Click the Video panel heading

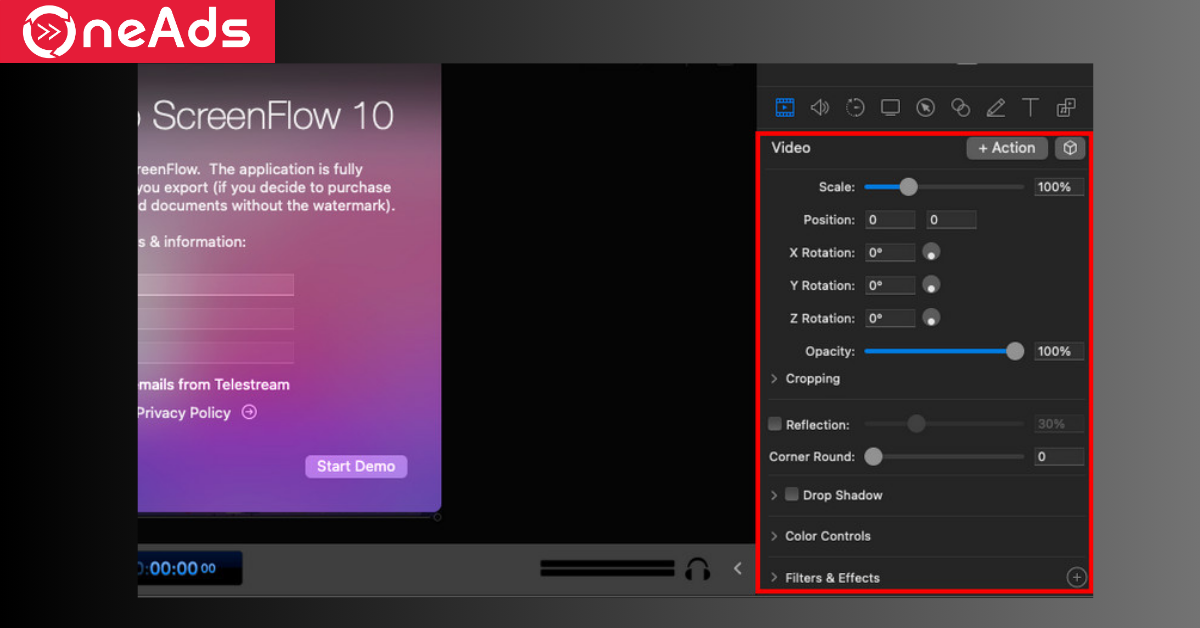click(x=791, y=148)
